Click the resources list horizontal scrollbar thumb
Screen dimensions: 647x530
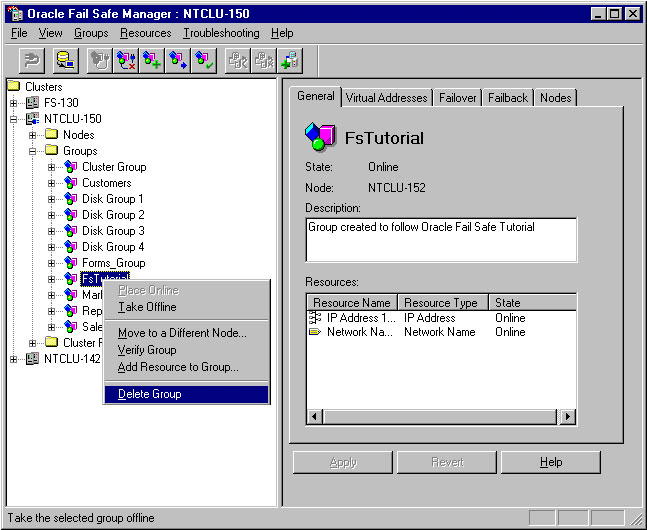coord(440,416)
